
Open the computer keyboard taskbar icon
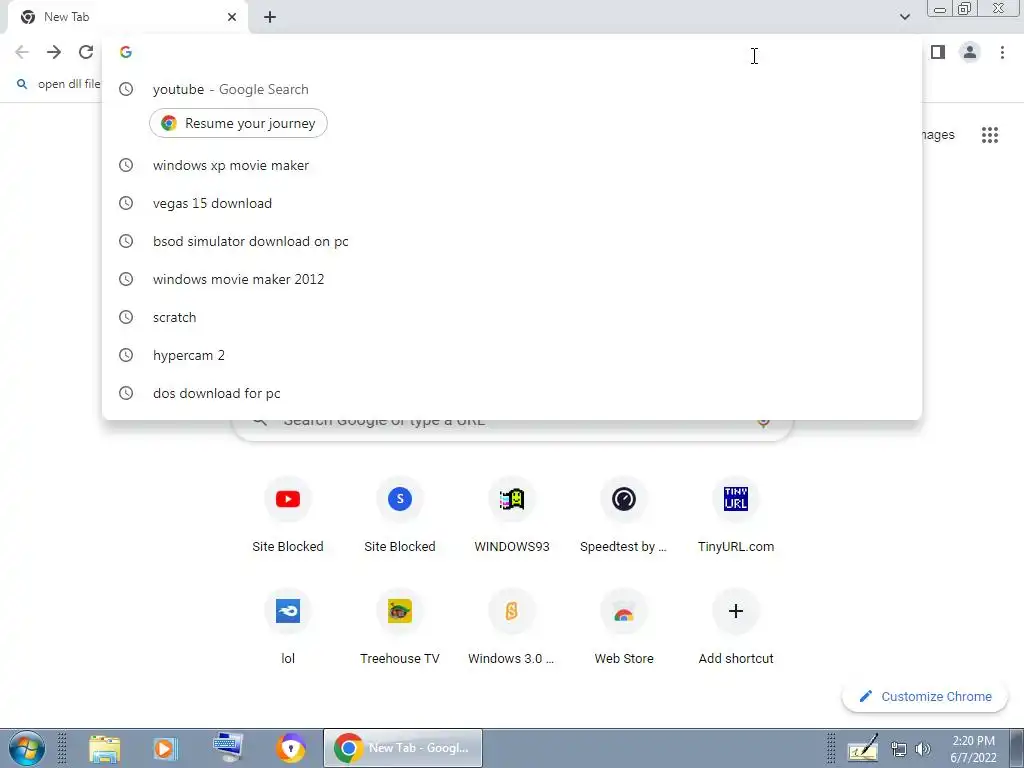[x=228, y=747]
